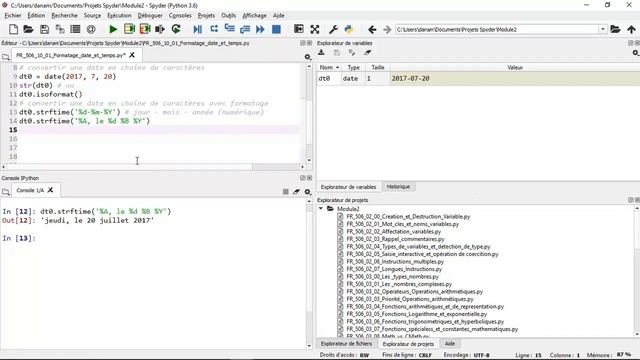Re-run last script icon

pyautogui.click(x=176, y=29)
